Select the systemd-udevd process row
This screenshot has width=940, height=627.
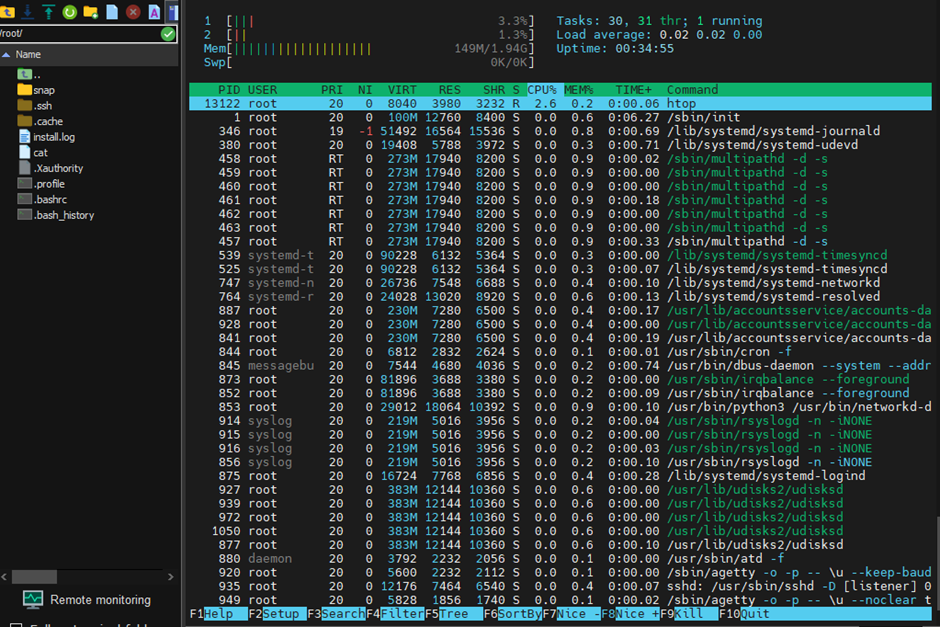coord(560,145)
